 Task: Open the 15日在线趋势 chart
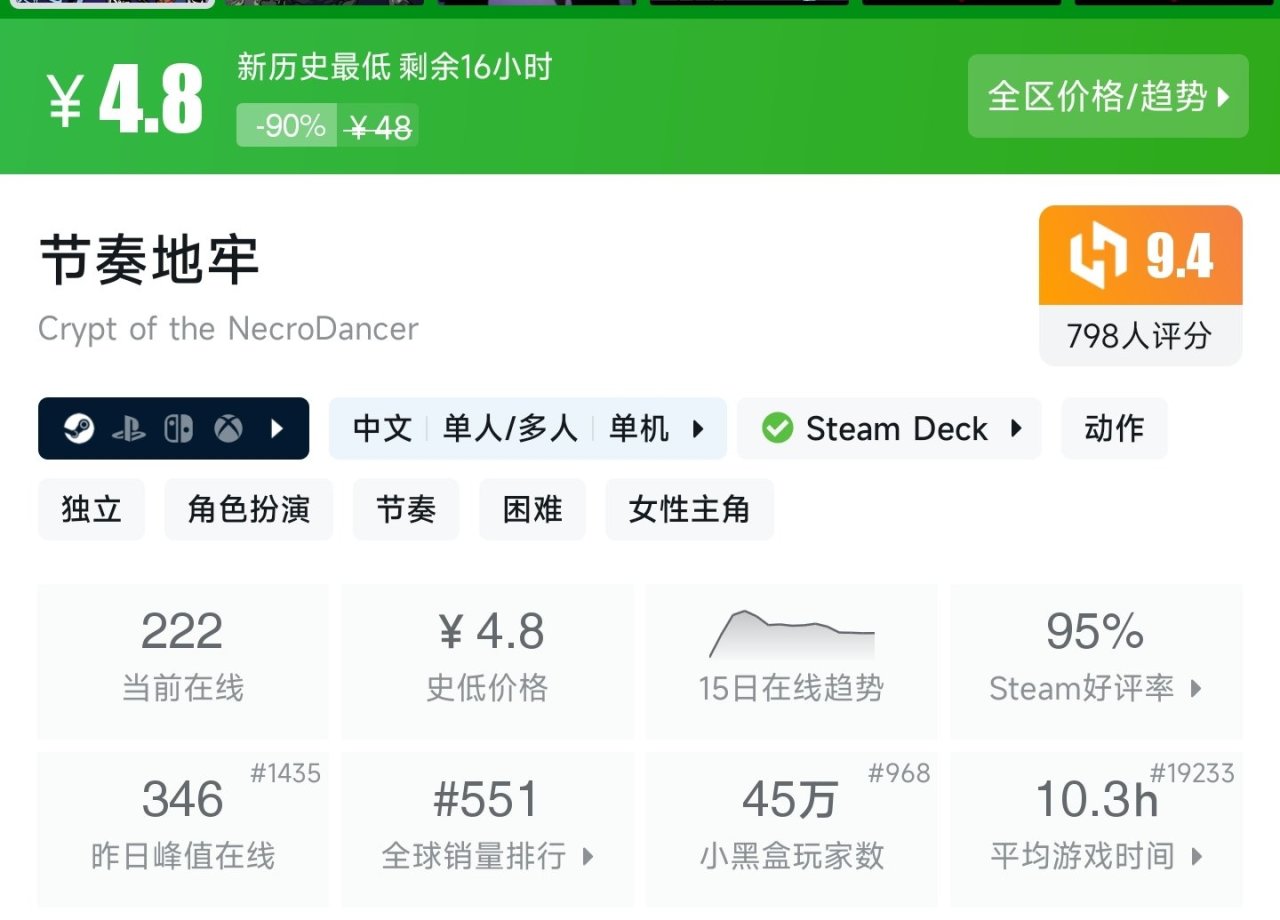(791, 661)
